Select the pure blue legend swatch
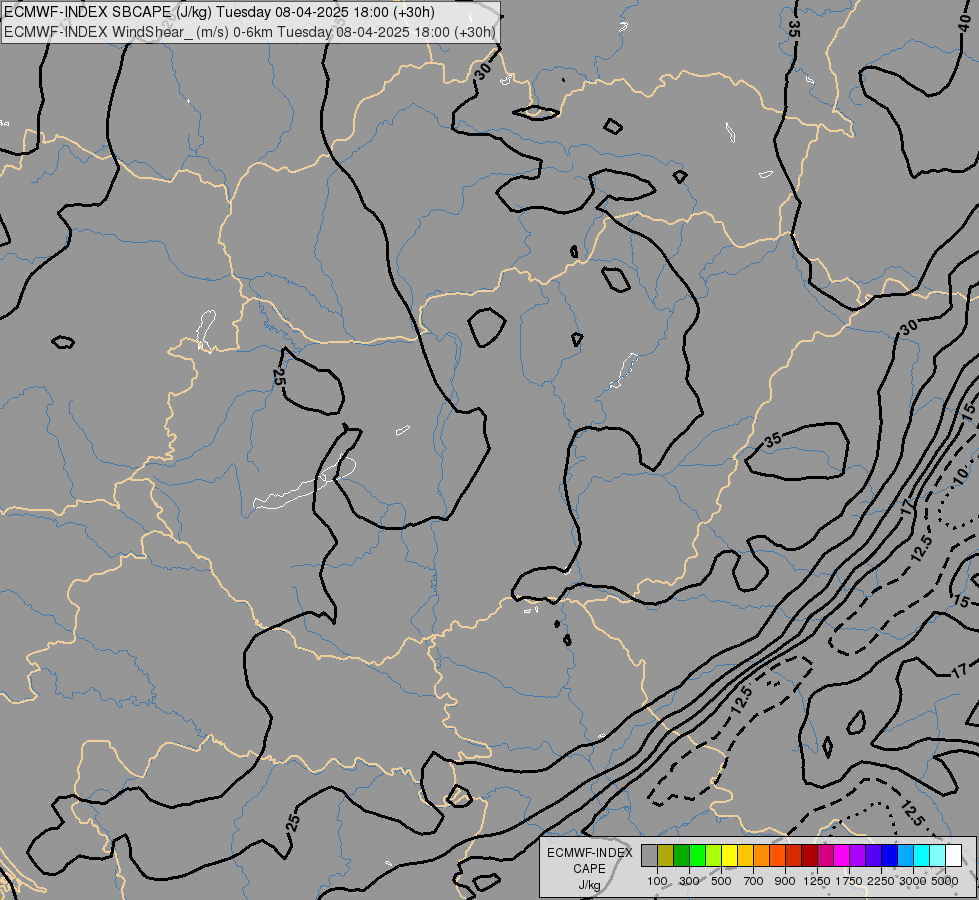Viewport: 979px width, 900px height. click(890, 856)
